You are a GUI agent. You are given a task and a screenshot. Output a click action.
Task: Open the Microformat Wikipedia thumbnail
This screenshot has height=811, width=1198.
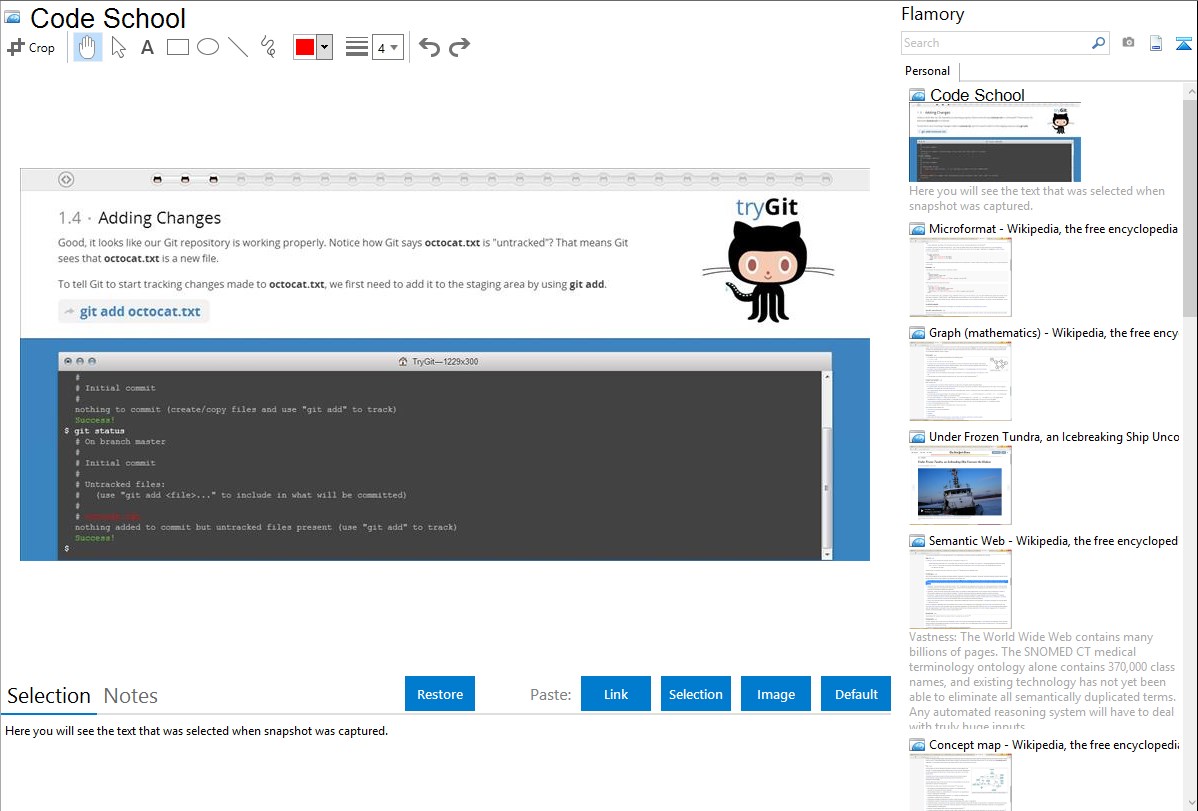point(960,277)
